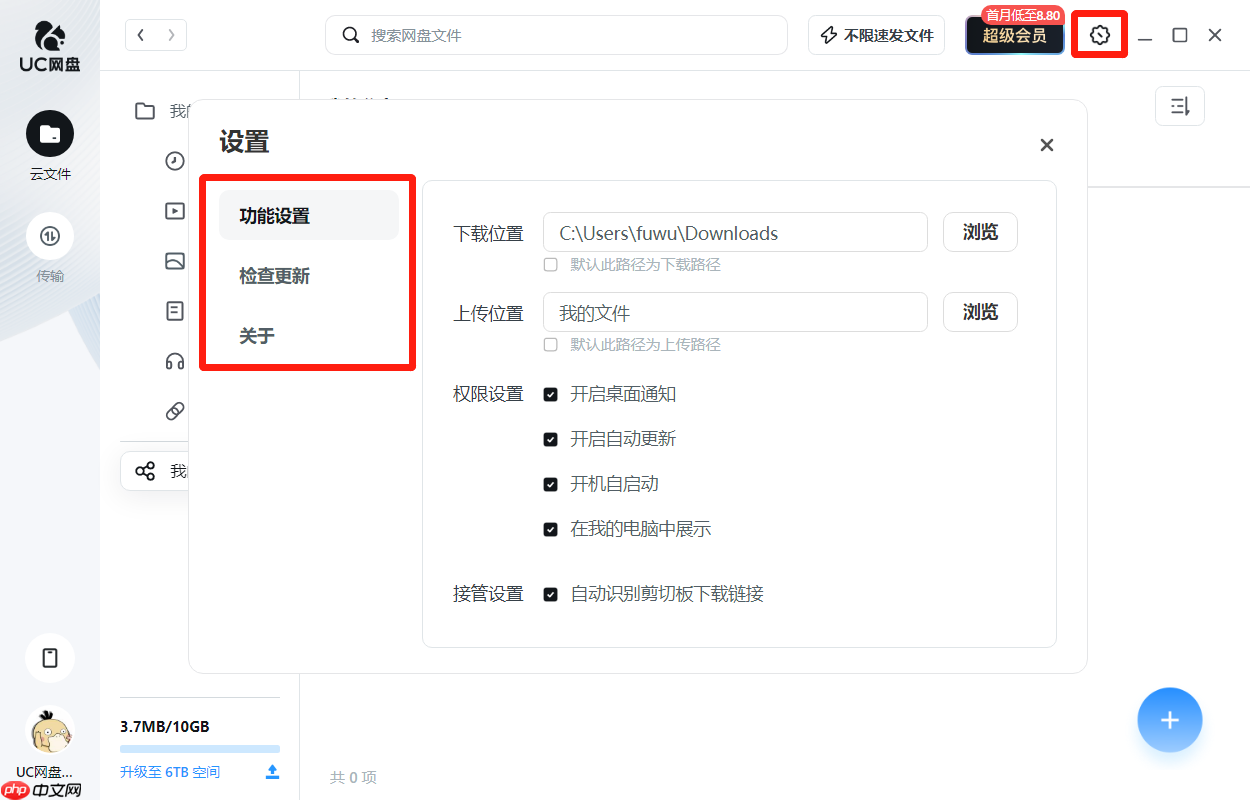
Task: Open the link category icon
Action: (175, 411)
